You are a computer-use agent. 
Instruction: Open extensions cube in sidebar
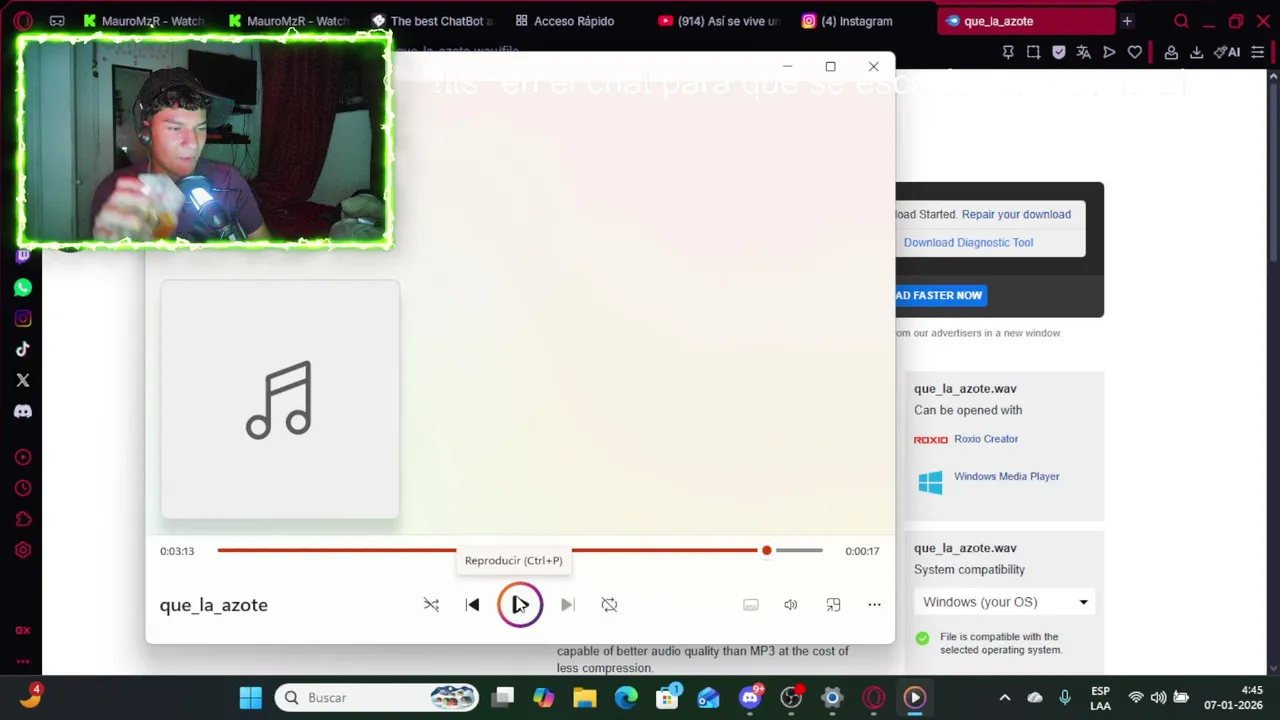pos(23,519)
